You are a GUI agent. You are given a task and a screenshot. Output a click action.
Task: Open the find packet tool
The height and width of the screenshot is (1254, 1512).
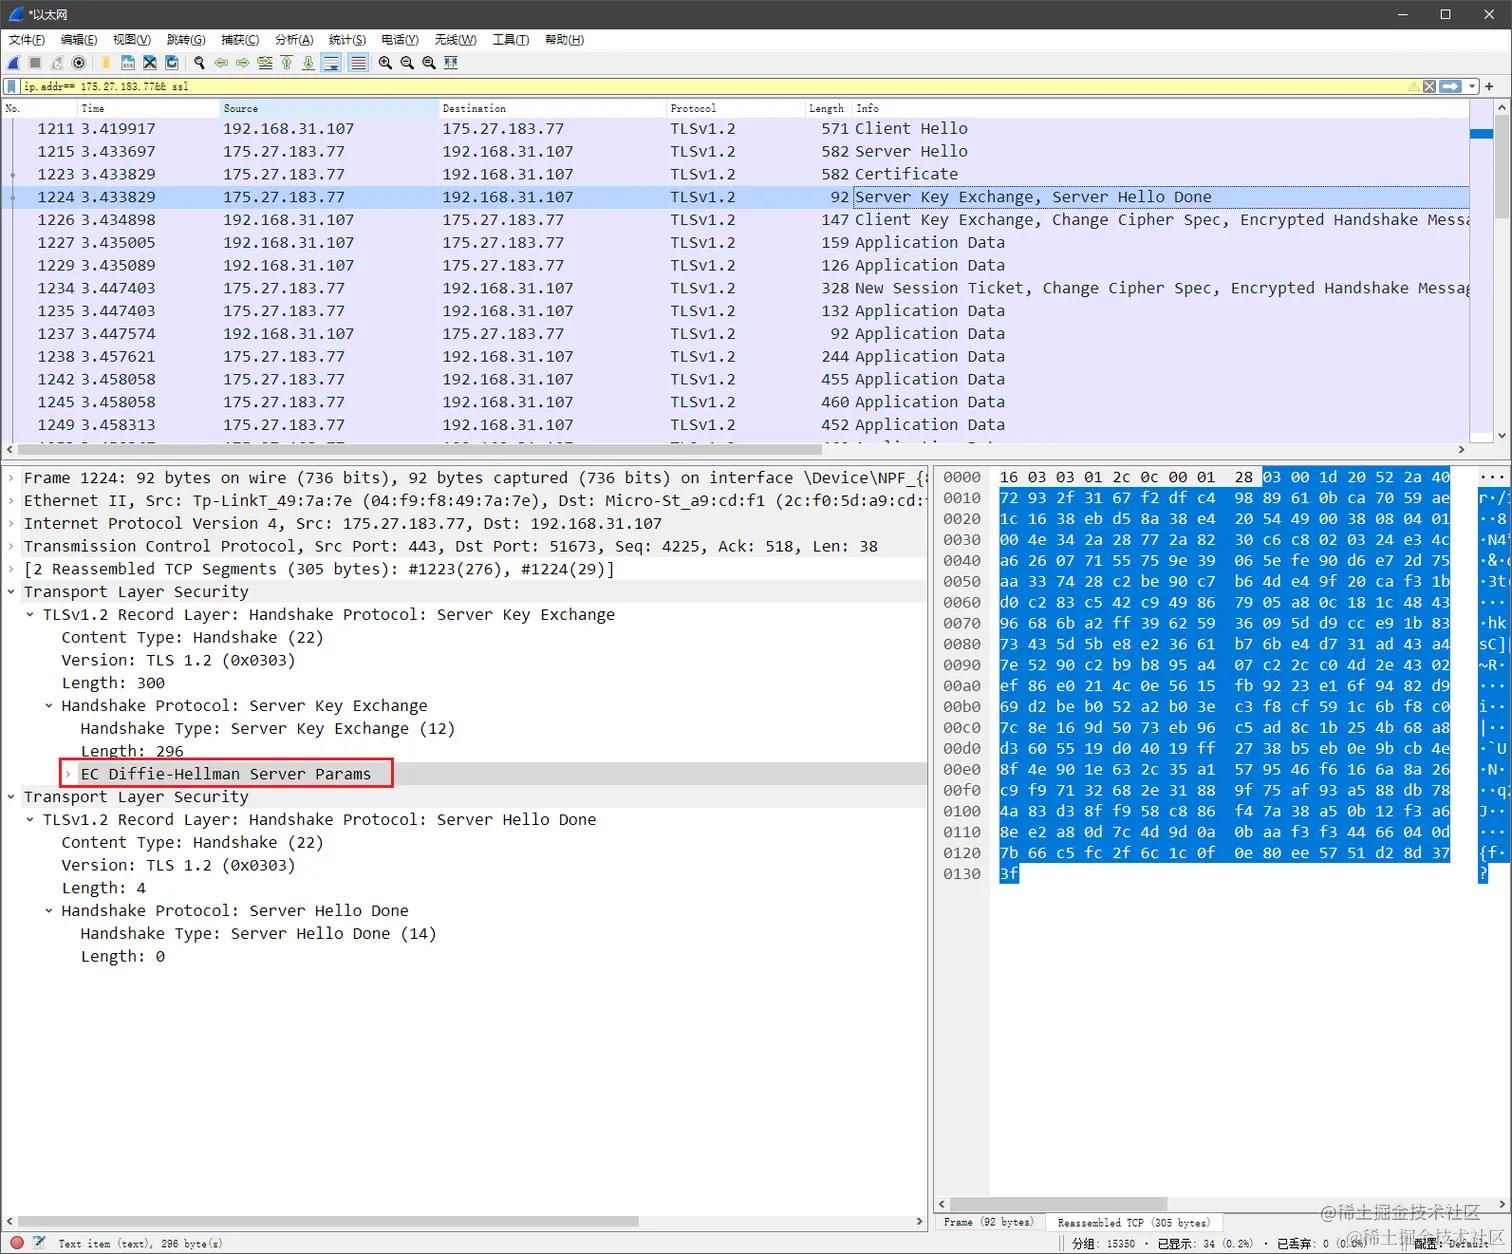[199, 63]
